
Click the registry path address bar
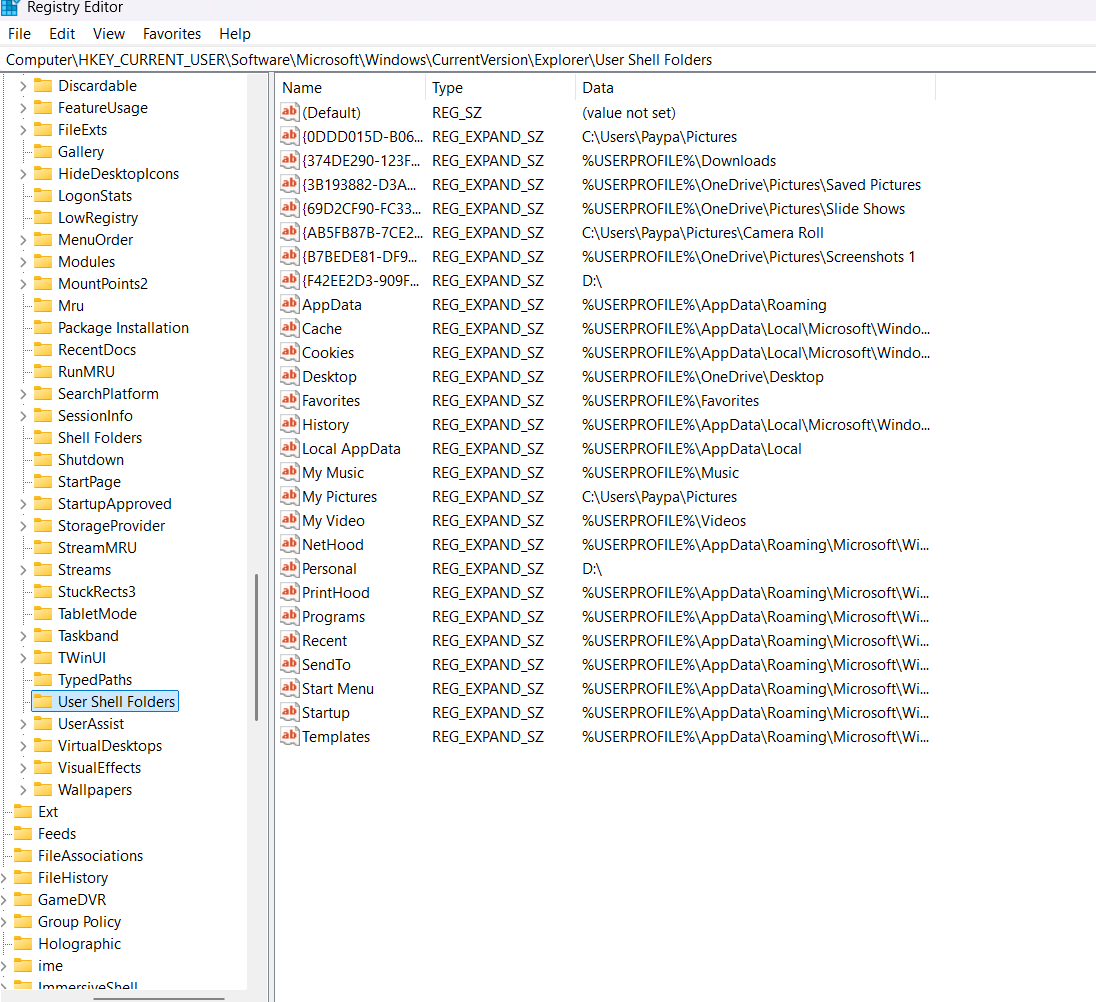[548, 60]
